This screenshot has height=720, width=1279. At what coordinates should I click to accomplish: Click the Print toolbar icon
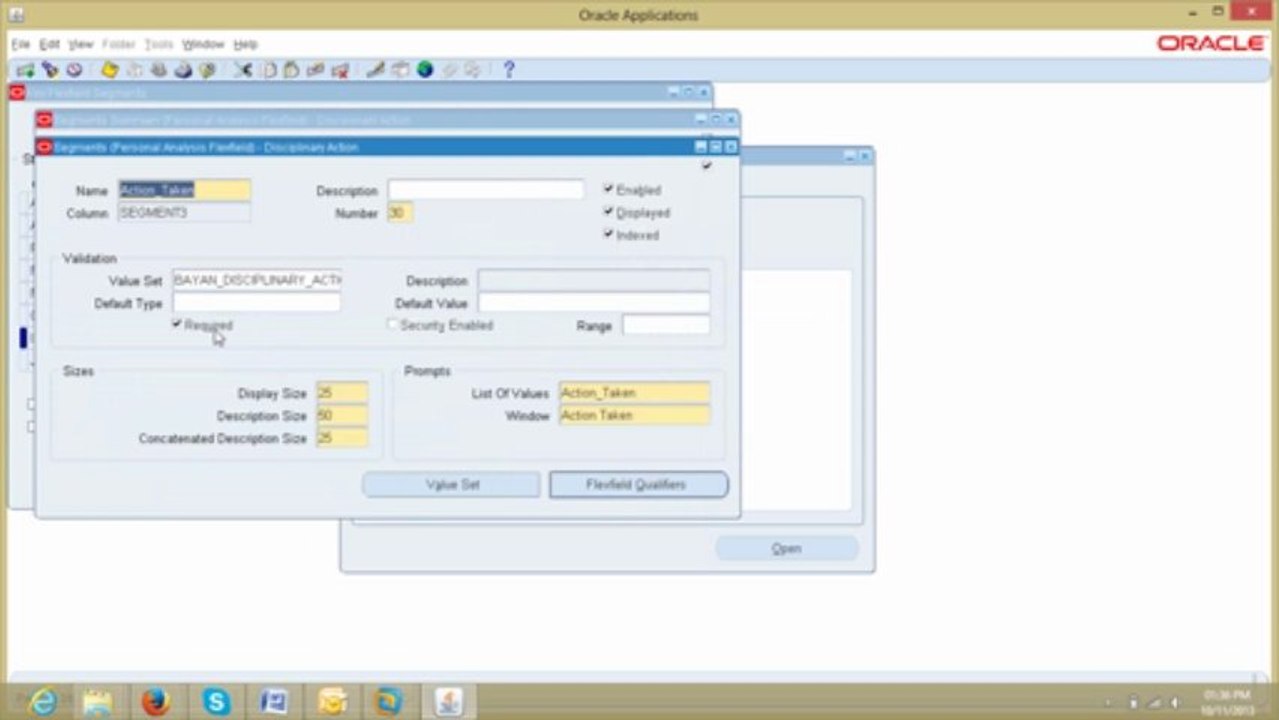183,70
